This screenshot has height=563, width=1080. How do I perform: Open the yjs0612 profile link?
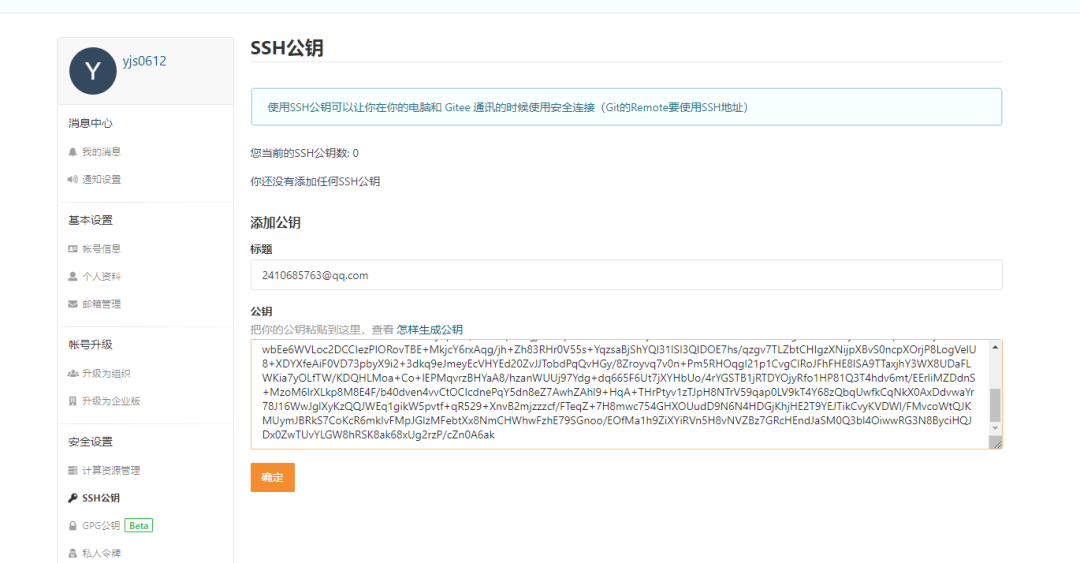click(x=145, y=61)
